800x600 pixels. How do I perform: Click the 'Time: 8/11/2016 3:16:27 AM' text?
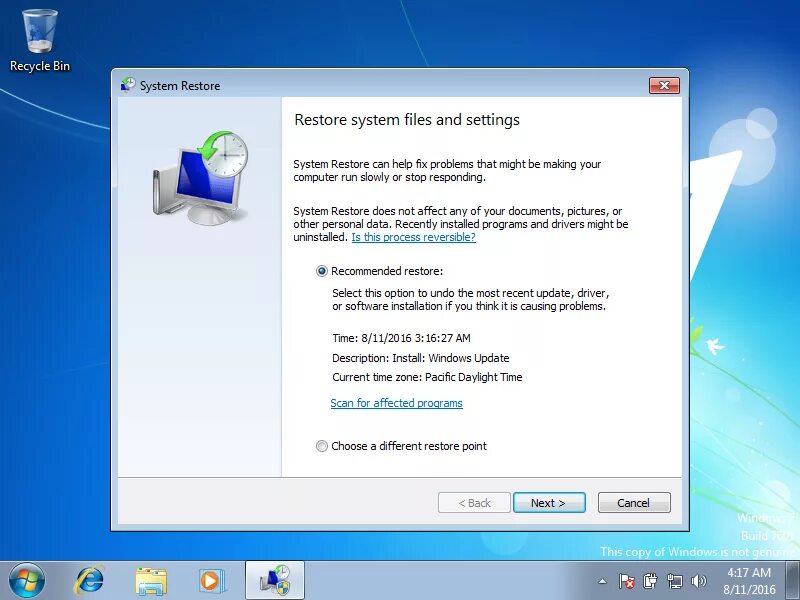401,338
